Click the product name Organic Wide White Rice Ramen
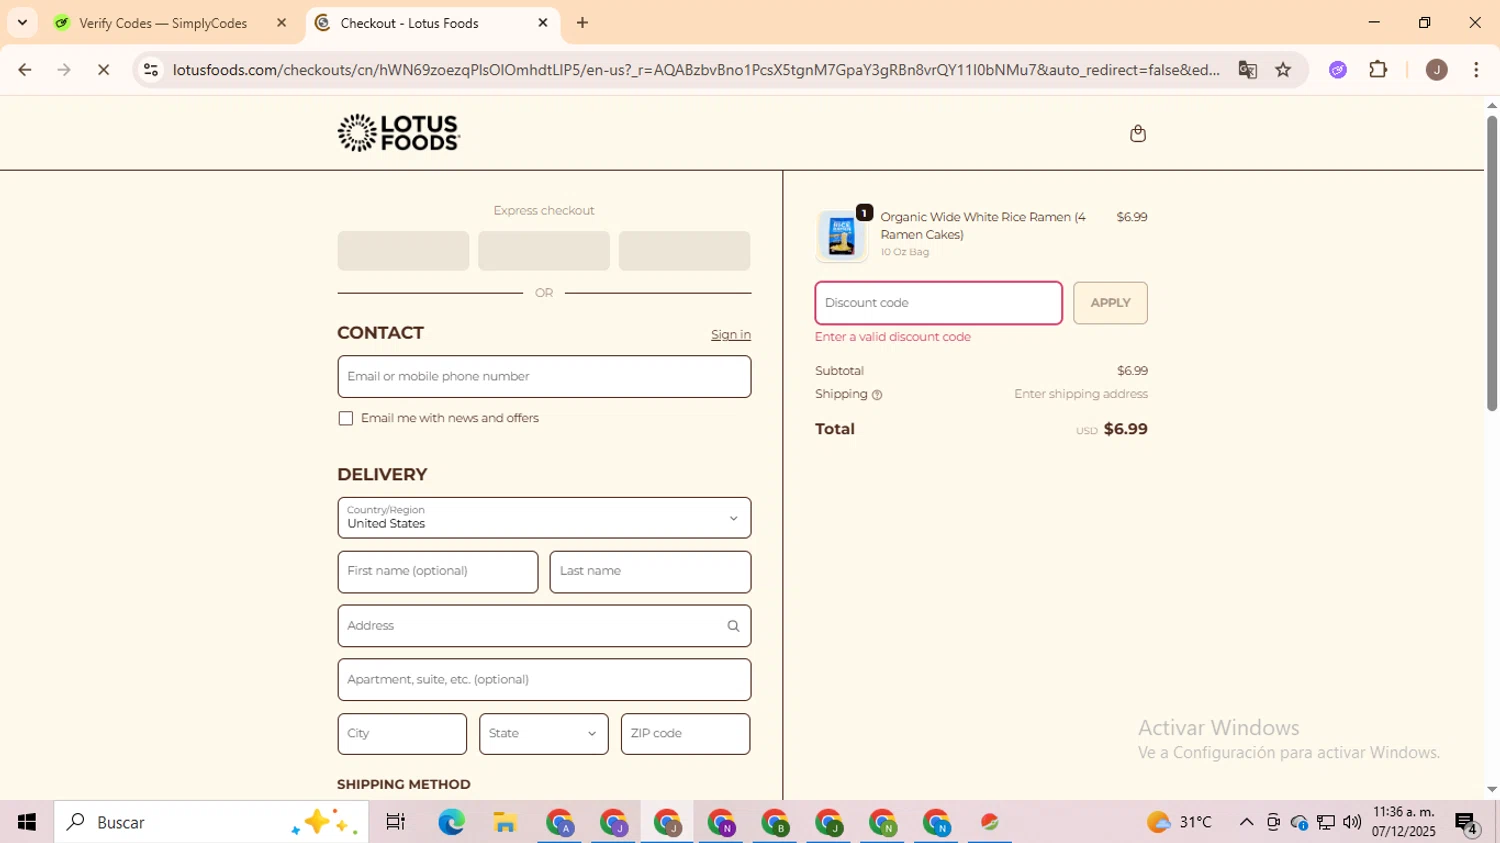The width and height of the screenshot is (1500, 843). [983, 226]
